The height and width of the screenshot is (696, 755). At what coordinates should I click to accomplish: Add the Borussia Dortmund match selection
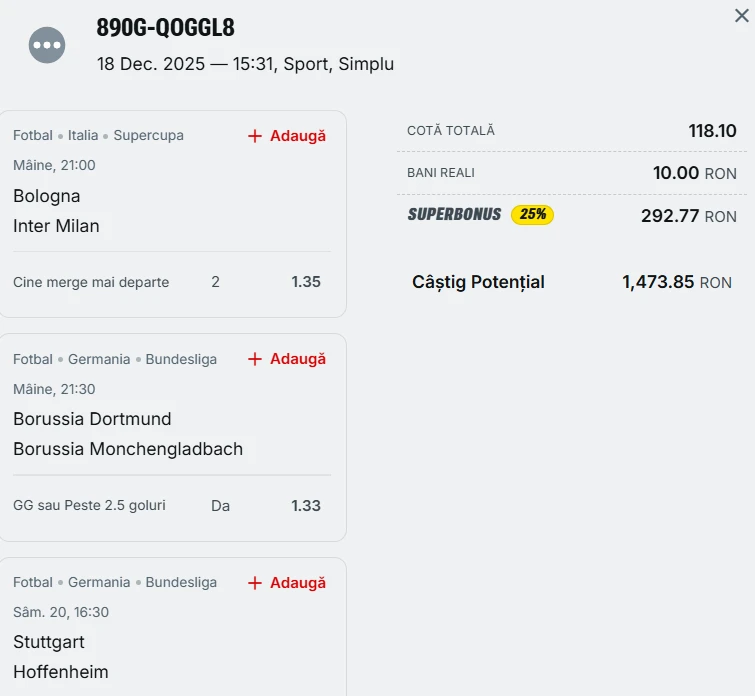point(287,359)
